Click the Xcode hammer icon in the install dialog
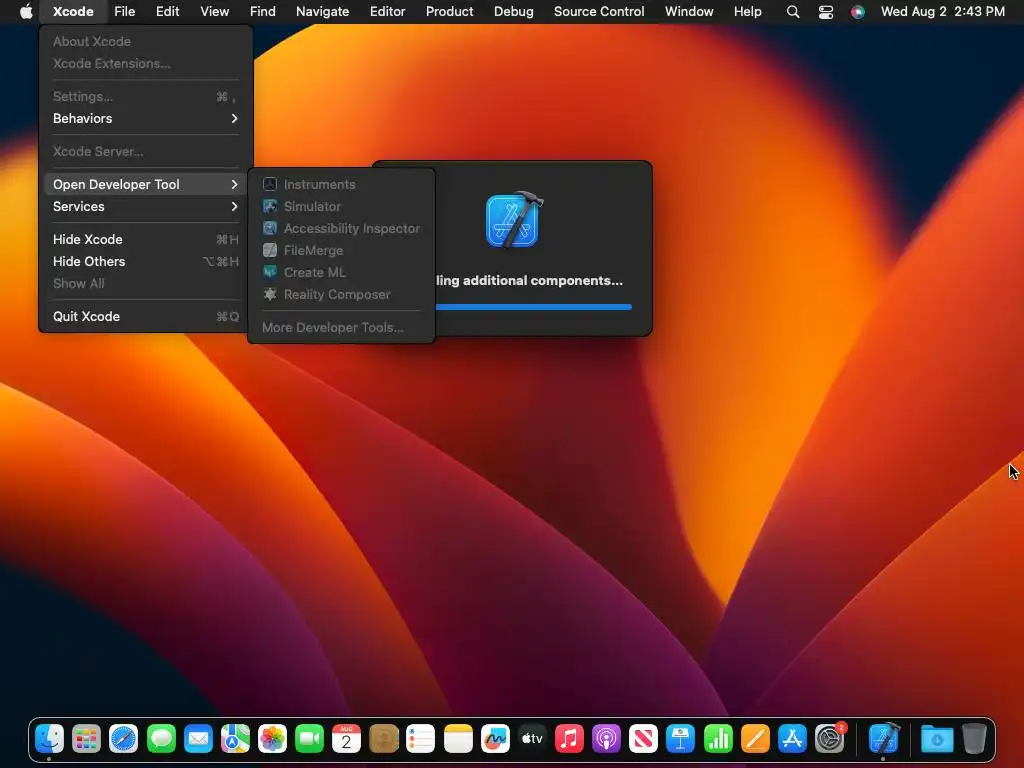1024x768 pixels. (x=514, y=220)
